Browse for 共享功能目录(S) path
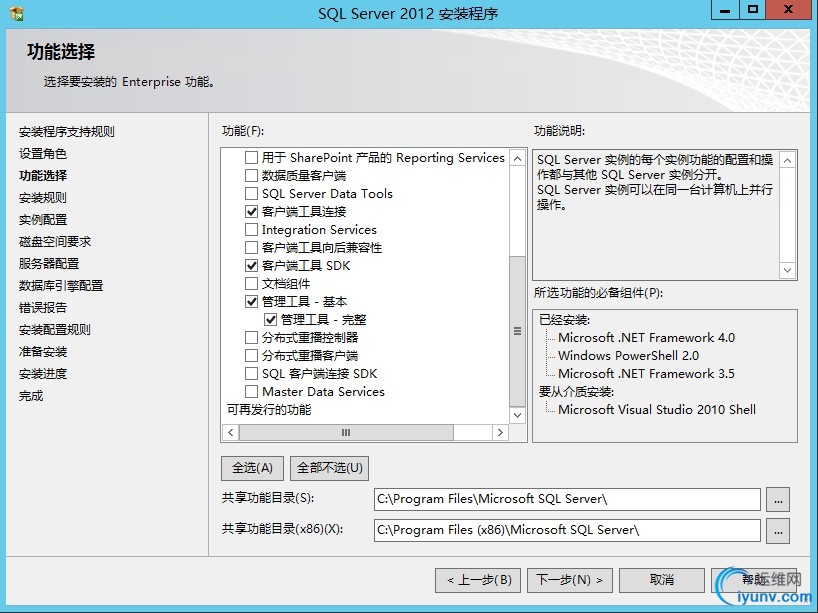Viewport: 818px width, 613px height. 778,500
